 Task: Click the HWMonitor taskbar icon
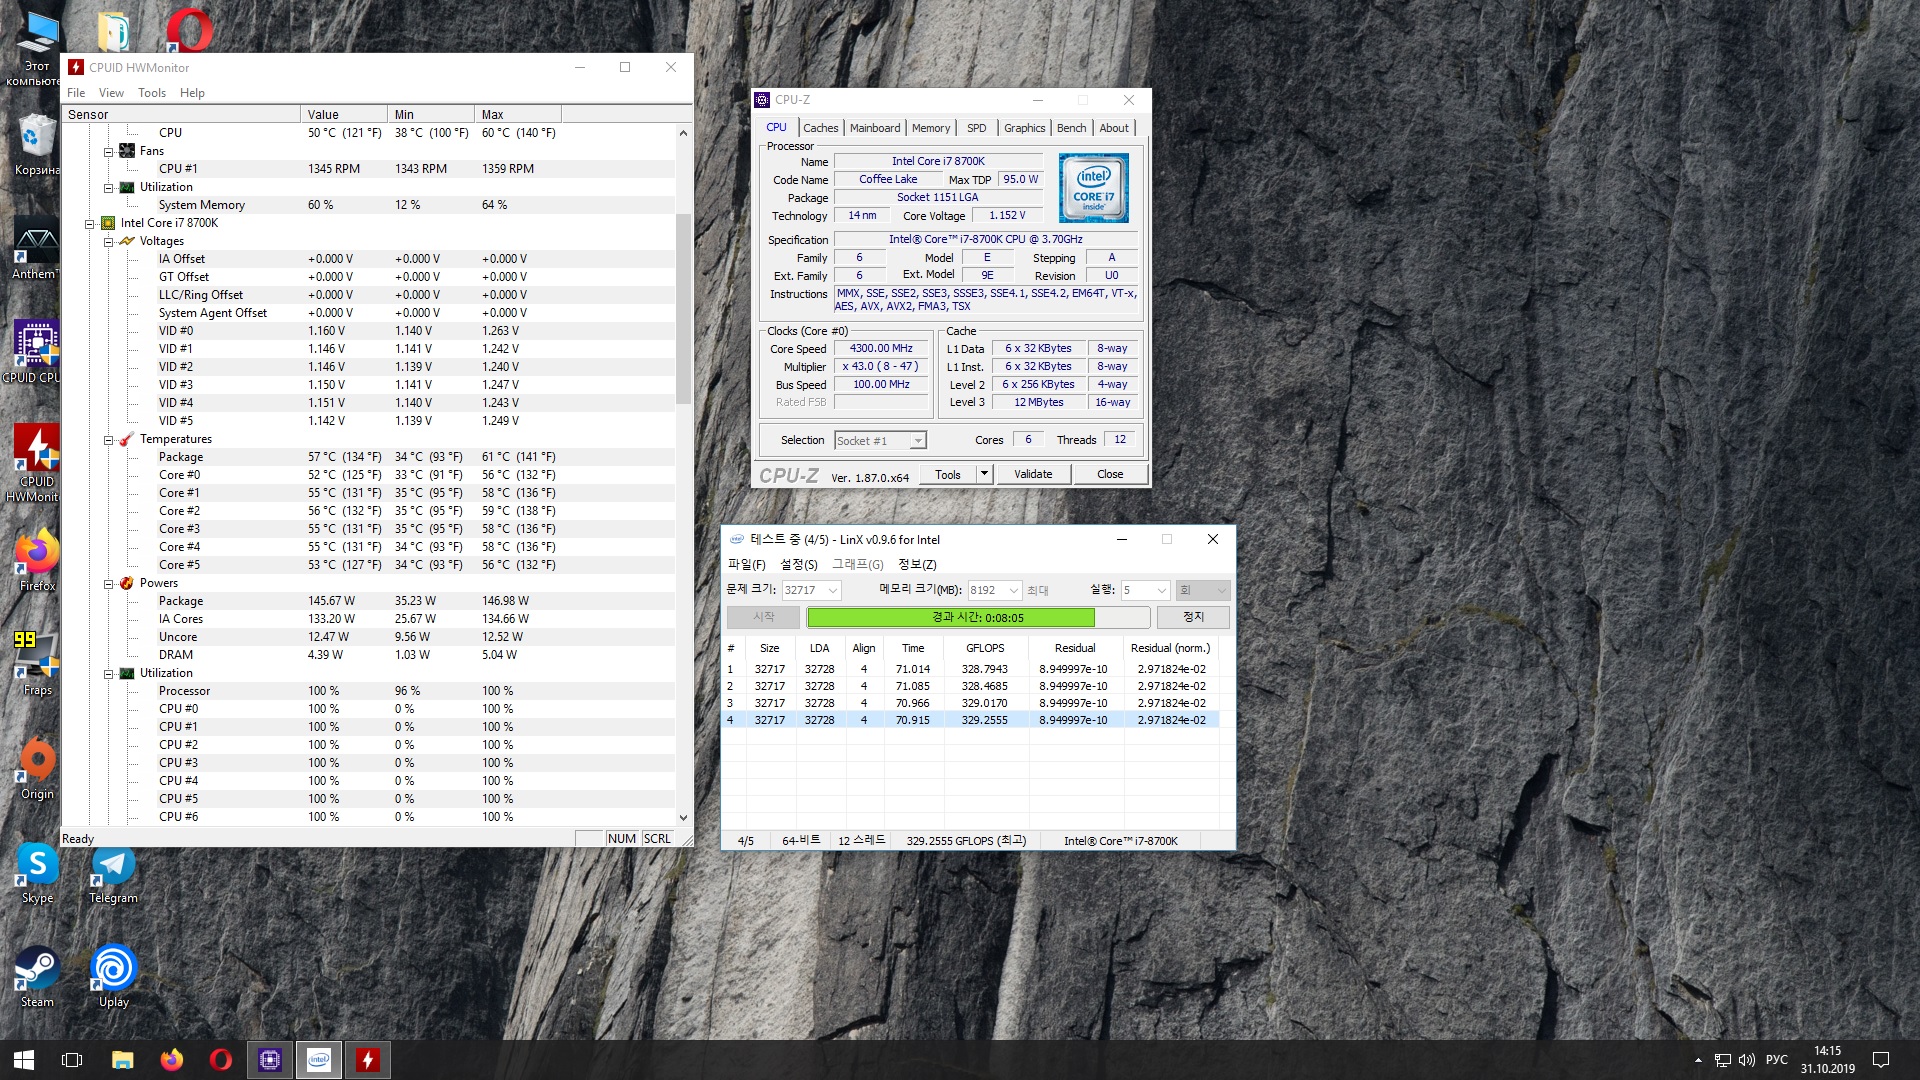click(x=368, y=1060)
